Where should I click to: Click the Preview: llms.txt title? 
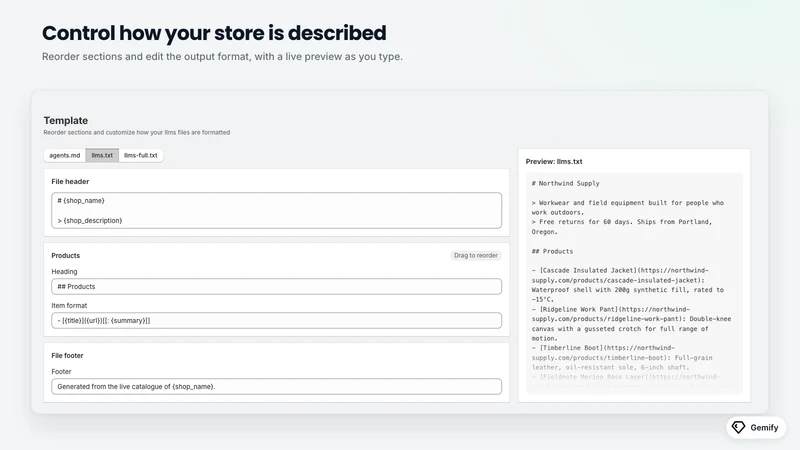554,162
